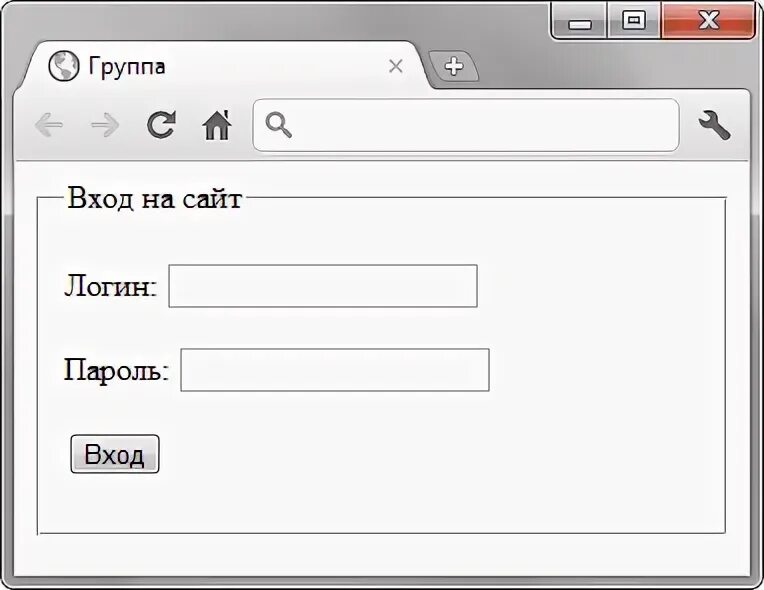The image size is (764, 590).
Task: Click the Логин label
Action: [x=111, y=287]
